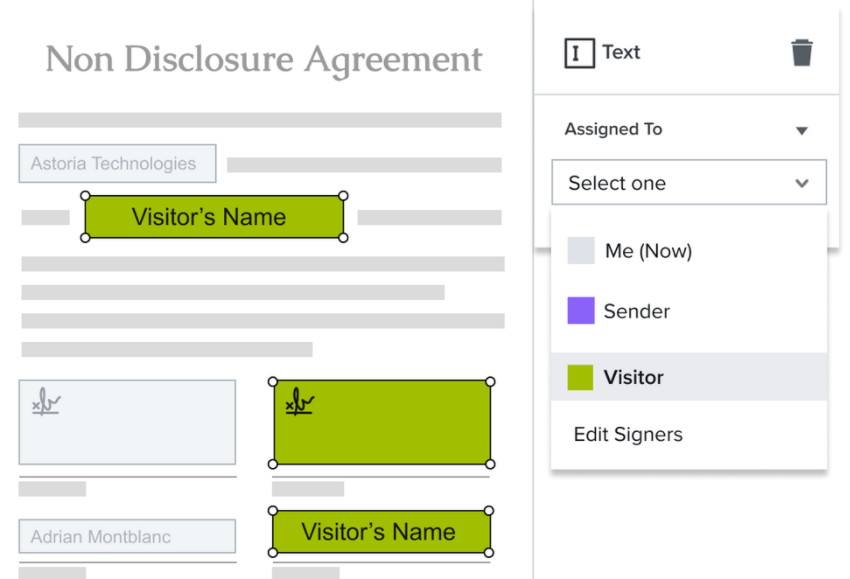Click the Astoria Technologies text field

click(117, 164)
